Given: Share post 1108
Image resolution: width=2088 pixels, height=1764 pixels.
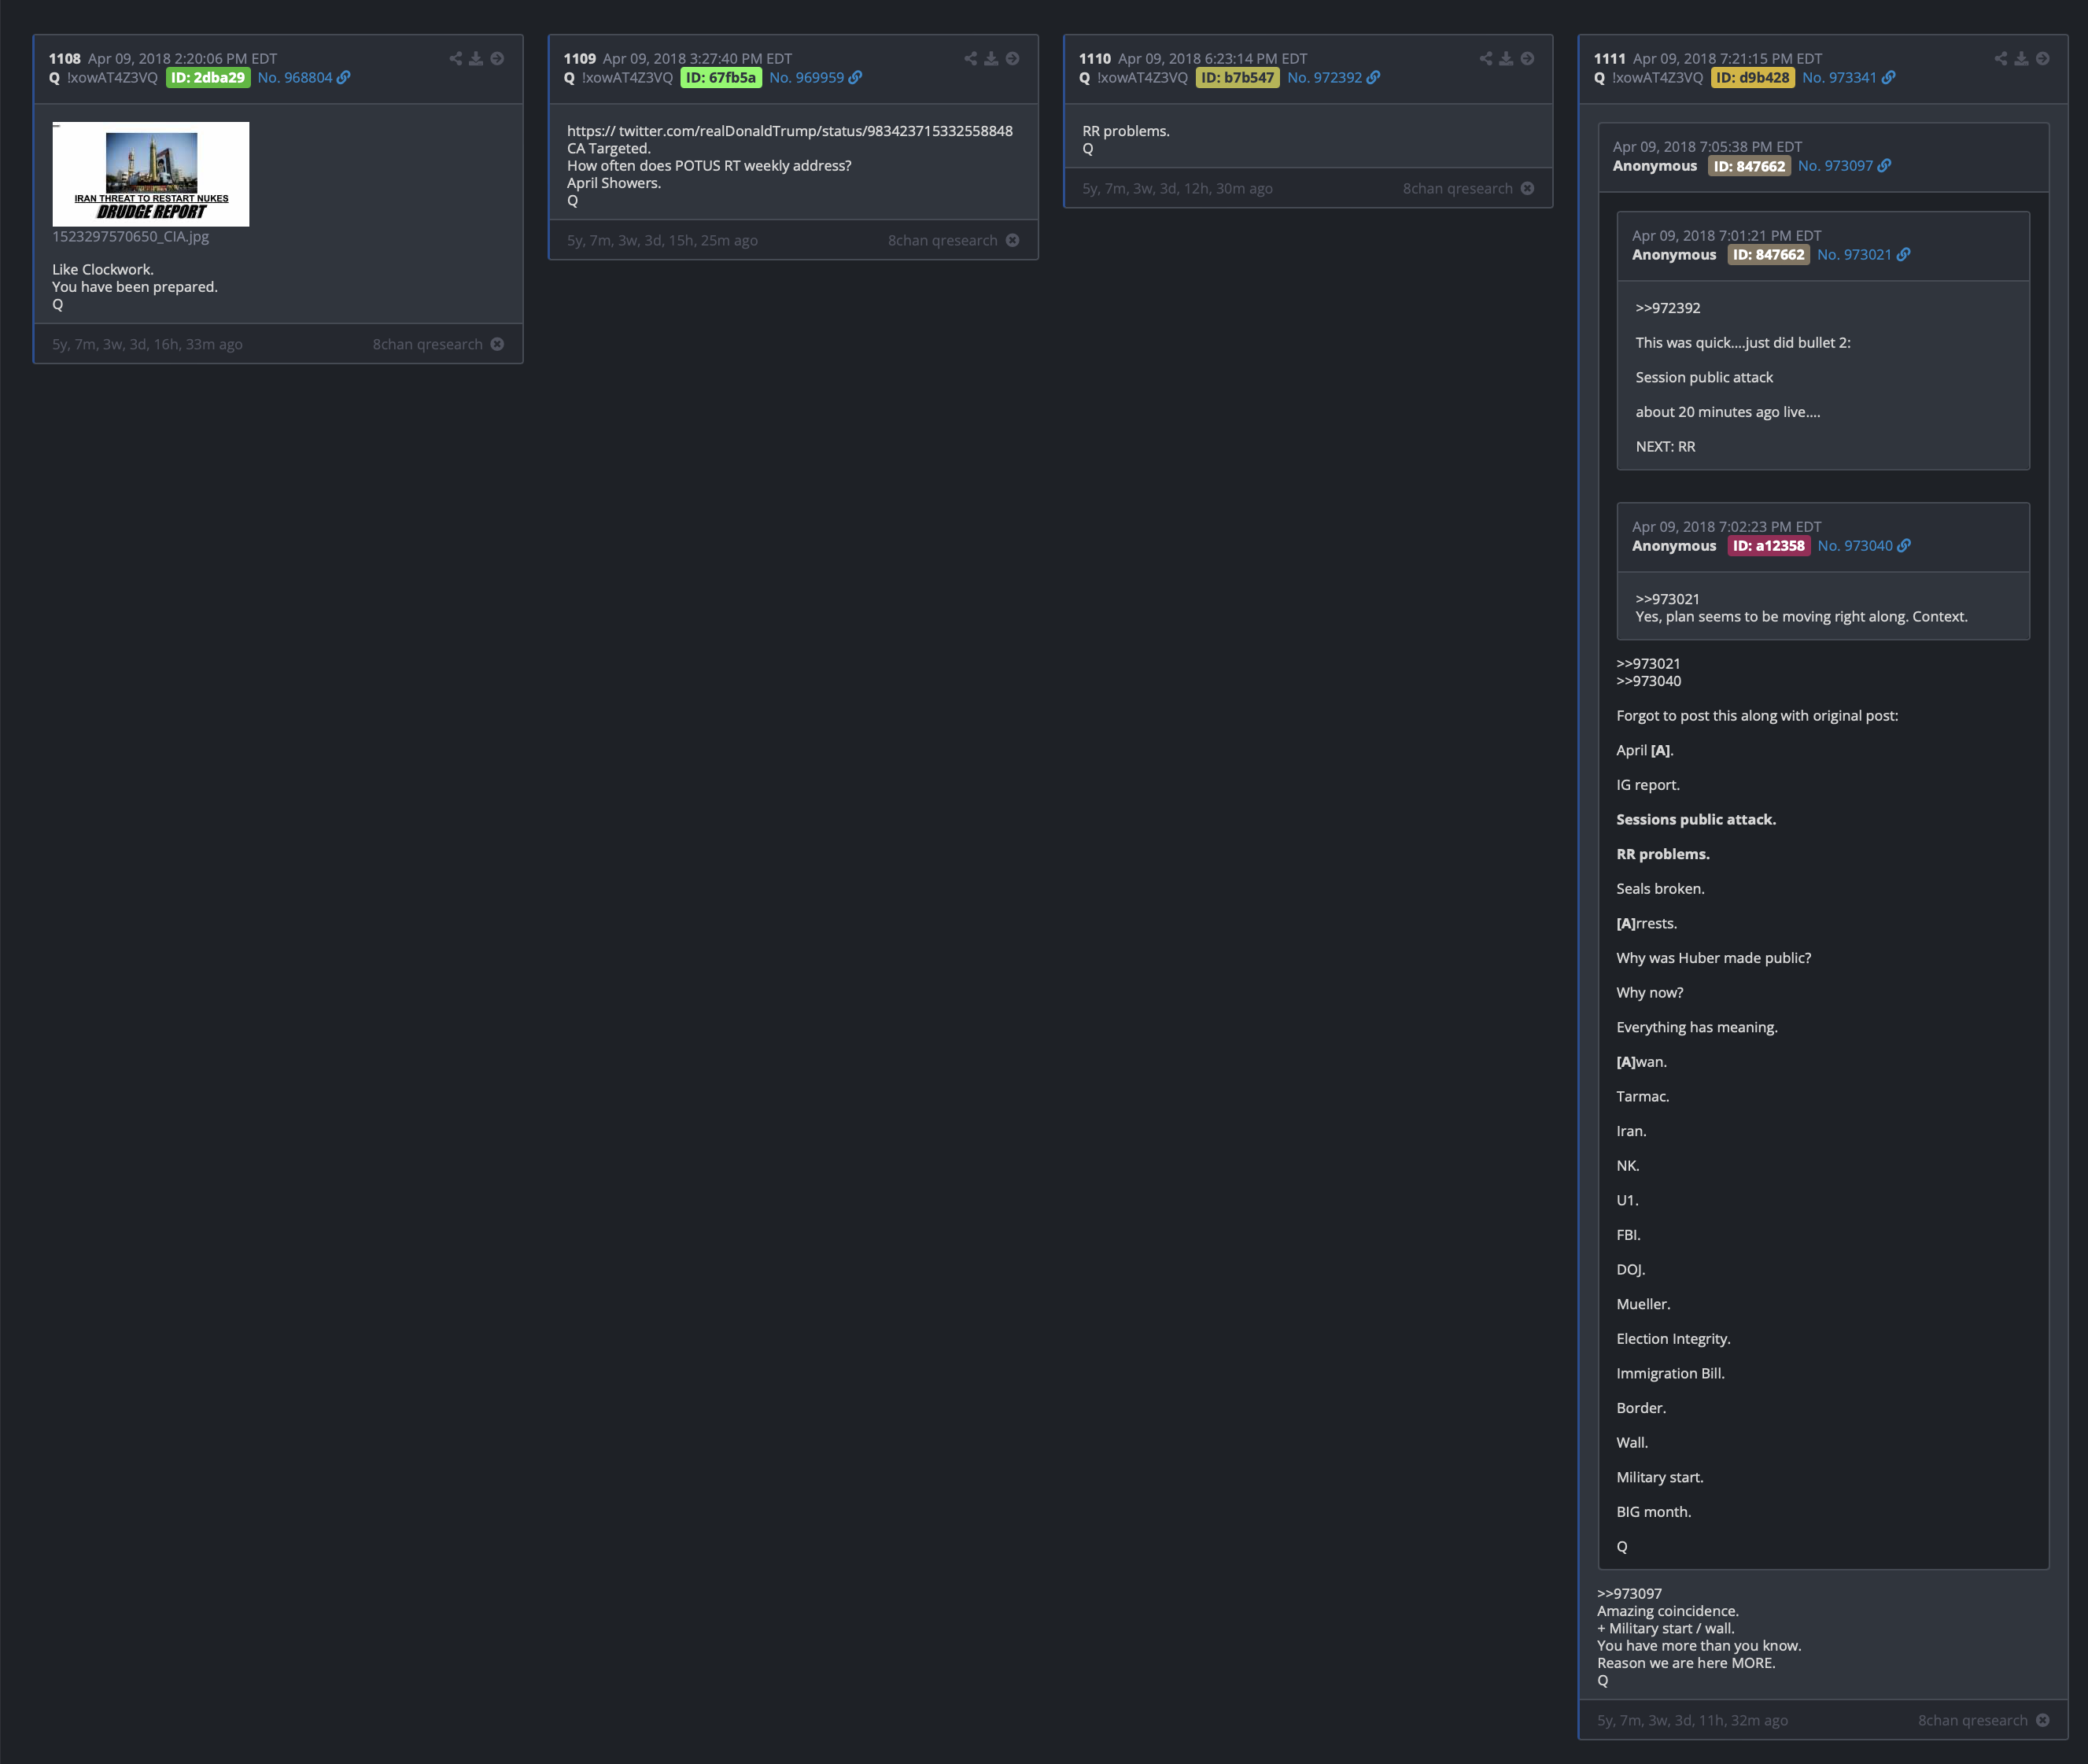Looking at the screenshot, I should pos(455,59).
